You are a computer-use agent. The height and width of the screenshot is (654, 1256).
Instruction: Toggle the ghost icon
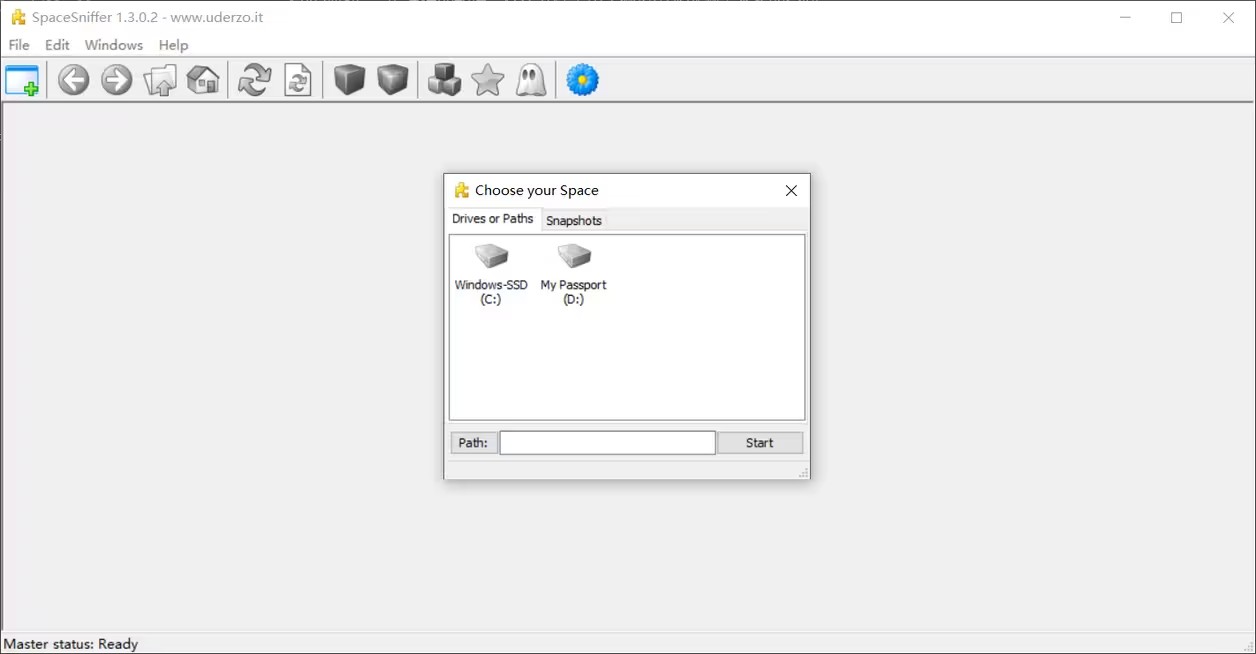click(x=531, y=80)
